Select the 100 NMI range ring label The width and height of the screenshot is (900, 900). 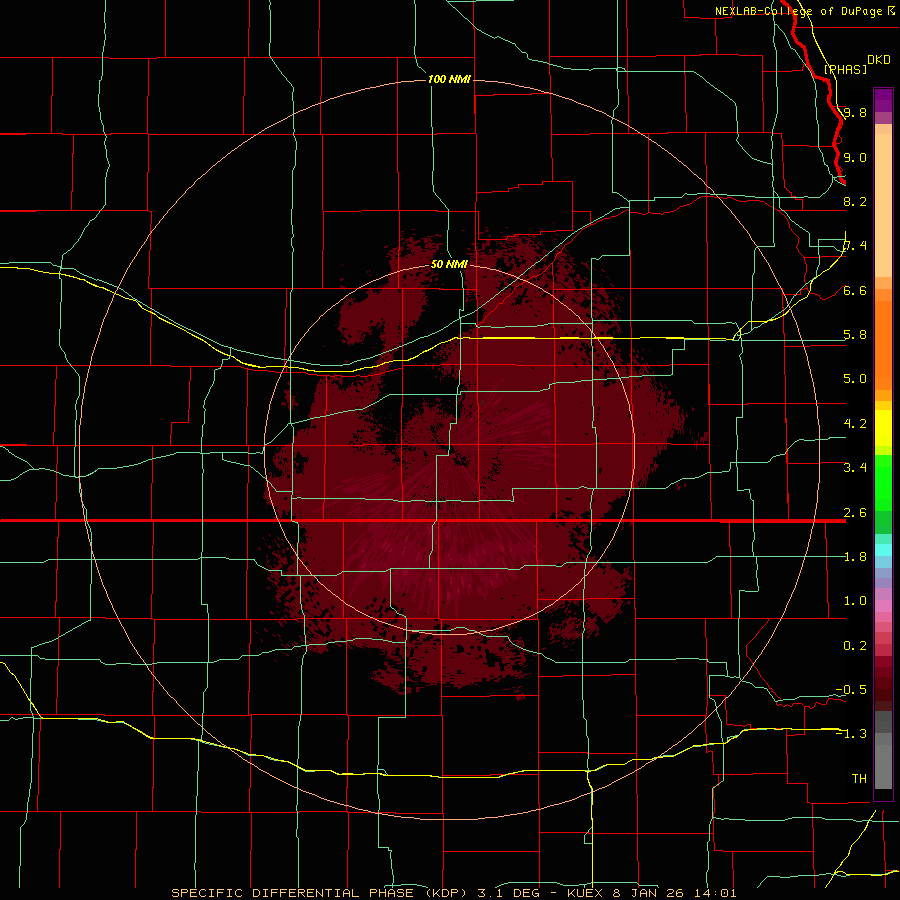coord(449,79)
